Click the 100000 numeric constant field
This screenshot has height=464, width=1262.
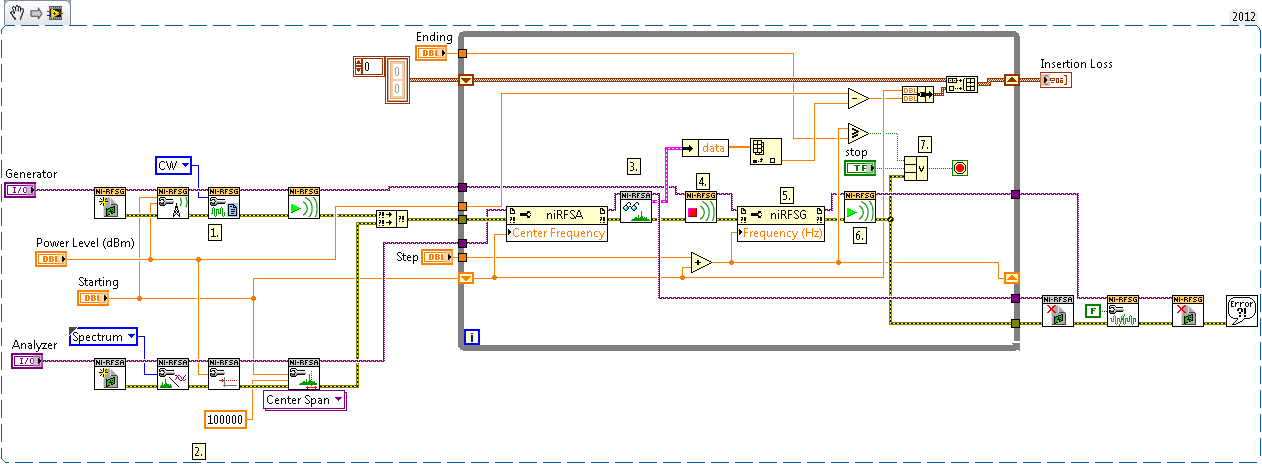coord(225,419)
